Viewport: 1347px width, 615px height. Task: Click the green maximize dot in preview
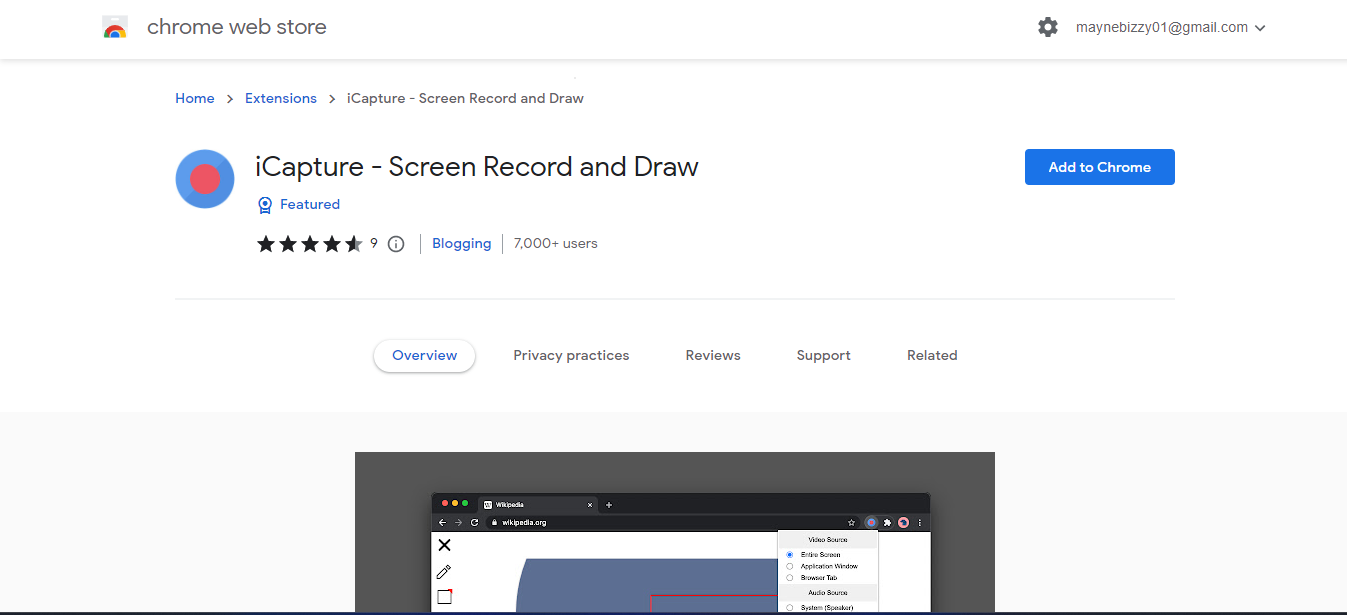(x=465, y=503)
